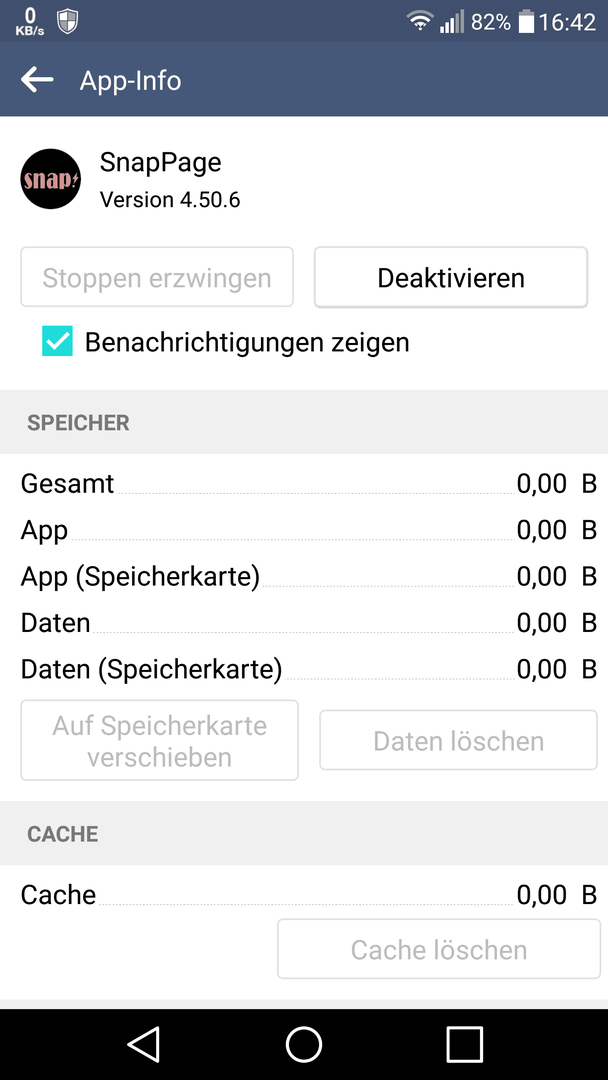This screenshot has width=608, height=1080.
Task: Tap Auf Speicherkarte verschieben button
Action: click(x=160, y=740)
